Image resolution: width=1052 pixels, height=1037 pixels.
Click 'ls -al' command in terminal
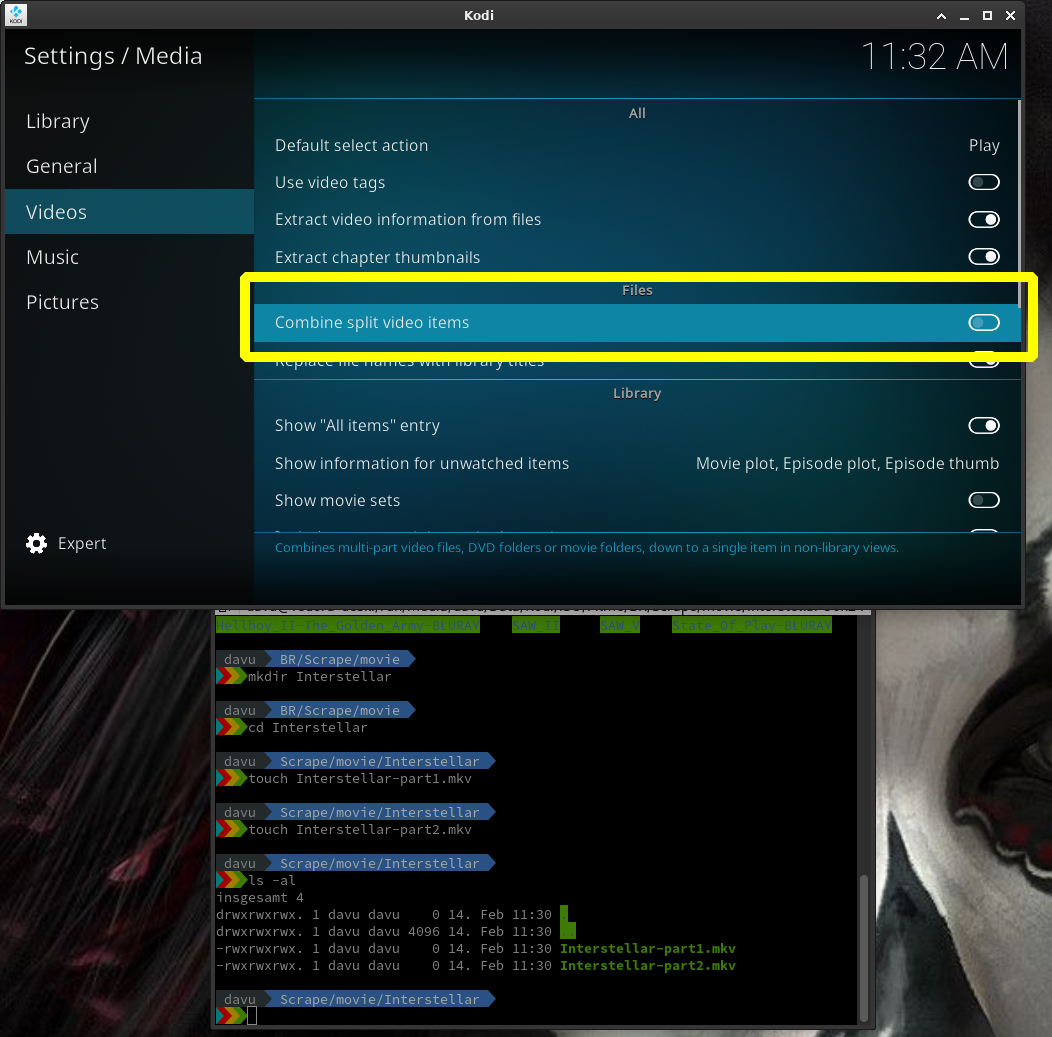point(272,881)
